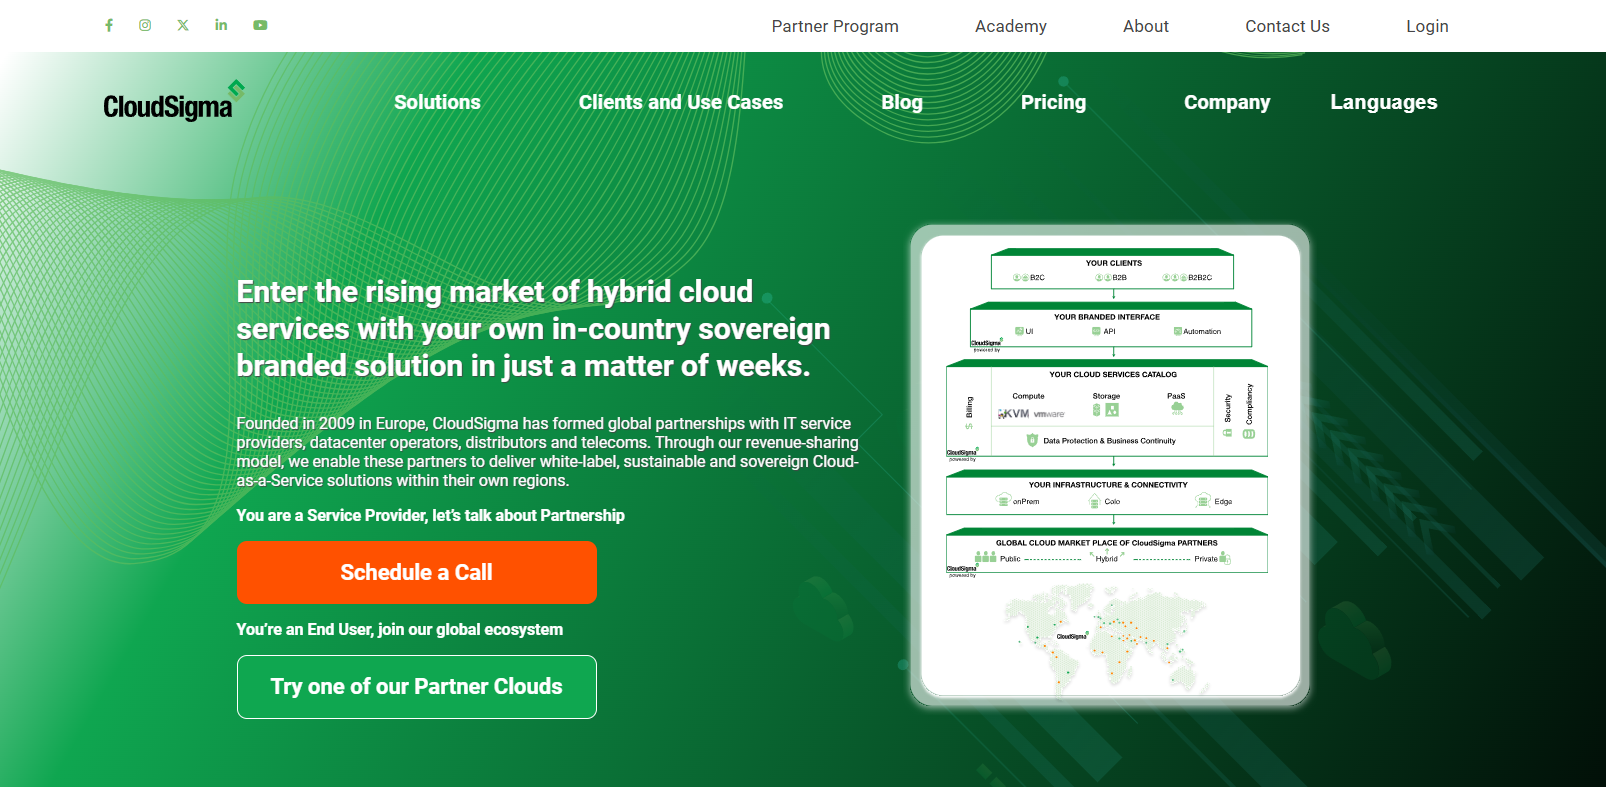The height and width of the screenshot is (787, 1606).
Task: Open CloudSigma's Facebook page icon
Action: point(109,25)
